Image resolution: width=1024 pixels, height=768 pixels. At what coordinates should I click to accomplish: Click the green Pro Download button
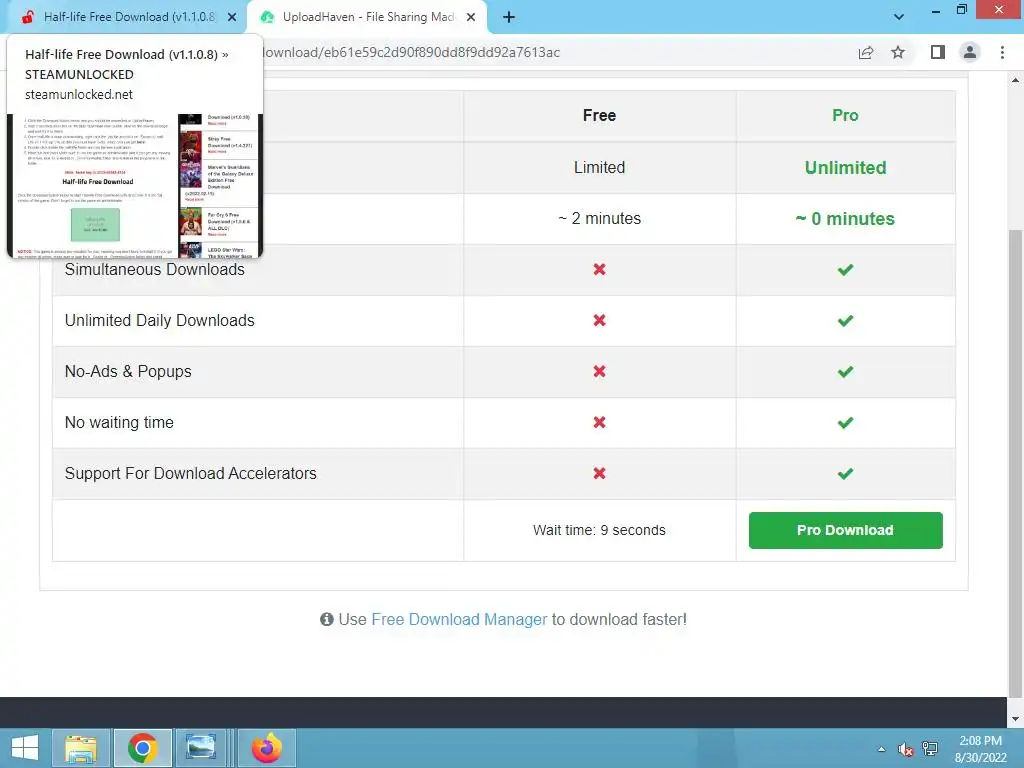point(845,530)
